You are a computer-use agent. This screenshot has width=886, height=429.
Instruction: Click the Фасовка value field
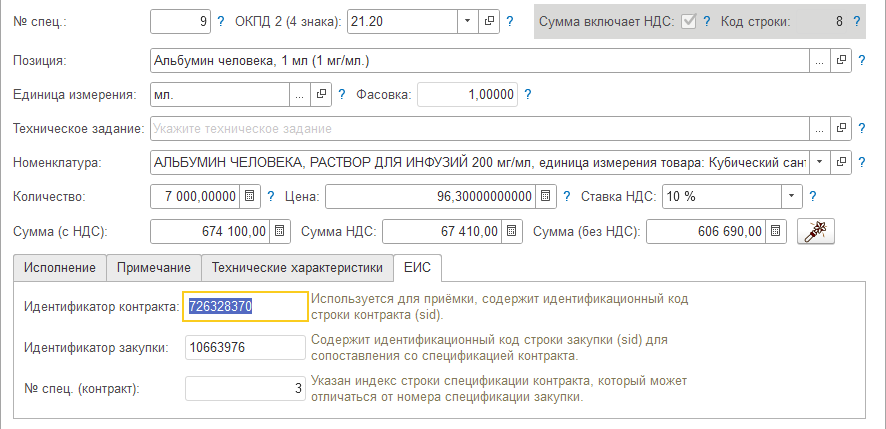(x=467, y=94)
